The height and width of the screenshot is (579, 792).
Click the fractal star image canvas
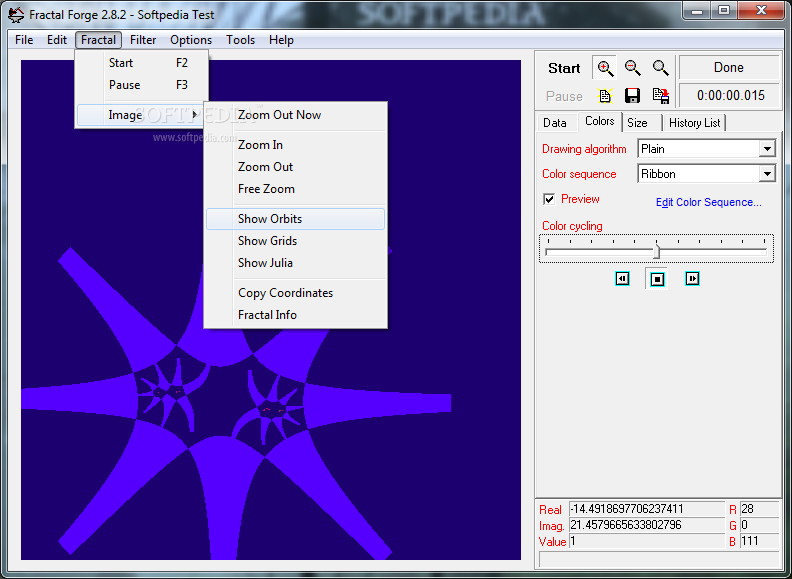[271, 310]
